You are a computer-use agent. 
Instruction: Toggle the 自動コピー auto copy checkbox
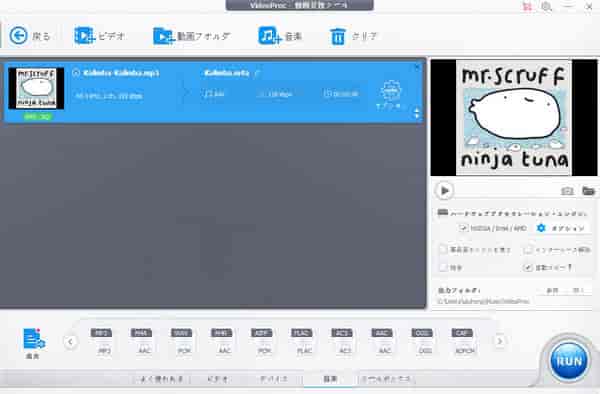(528, 267)
